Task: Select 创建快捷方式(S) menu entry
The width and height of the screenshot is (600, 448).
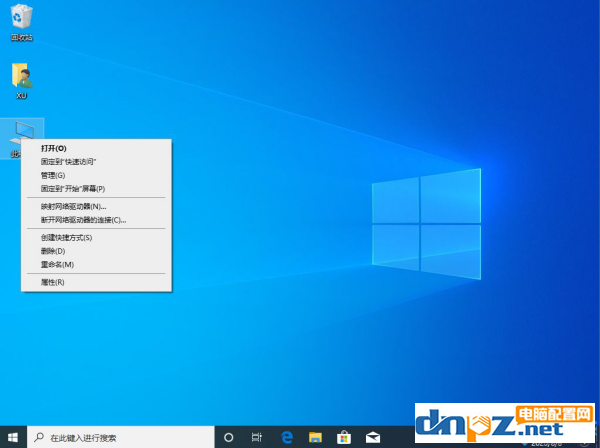Action: coord(96,238)
